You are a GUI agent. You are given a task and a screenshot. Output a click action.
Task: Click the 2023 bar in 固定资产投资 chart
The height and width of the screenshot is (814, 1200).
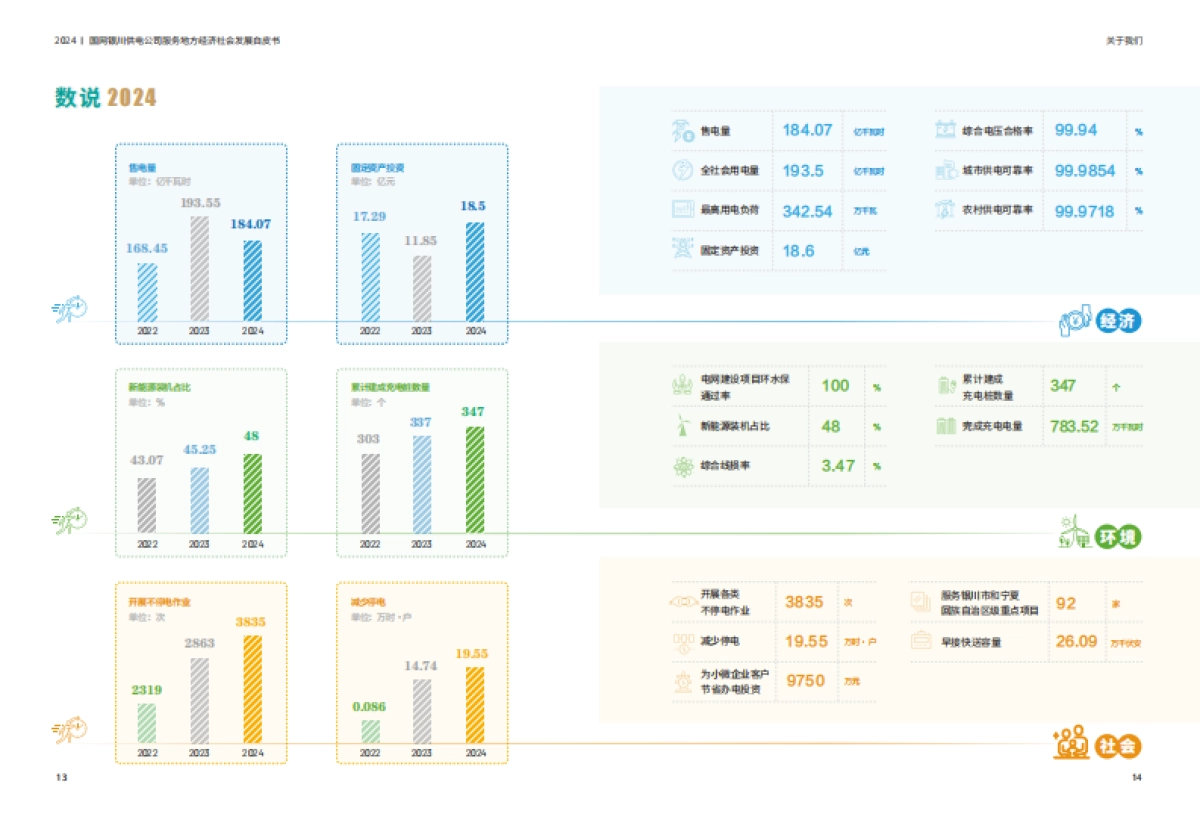pos(422,288)
